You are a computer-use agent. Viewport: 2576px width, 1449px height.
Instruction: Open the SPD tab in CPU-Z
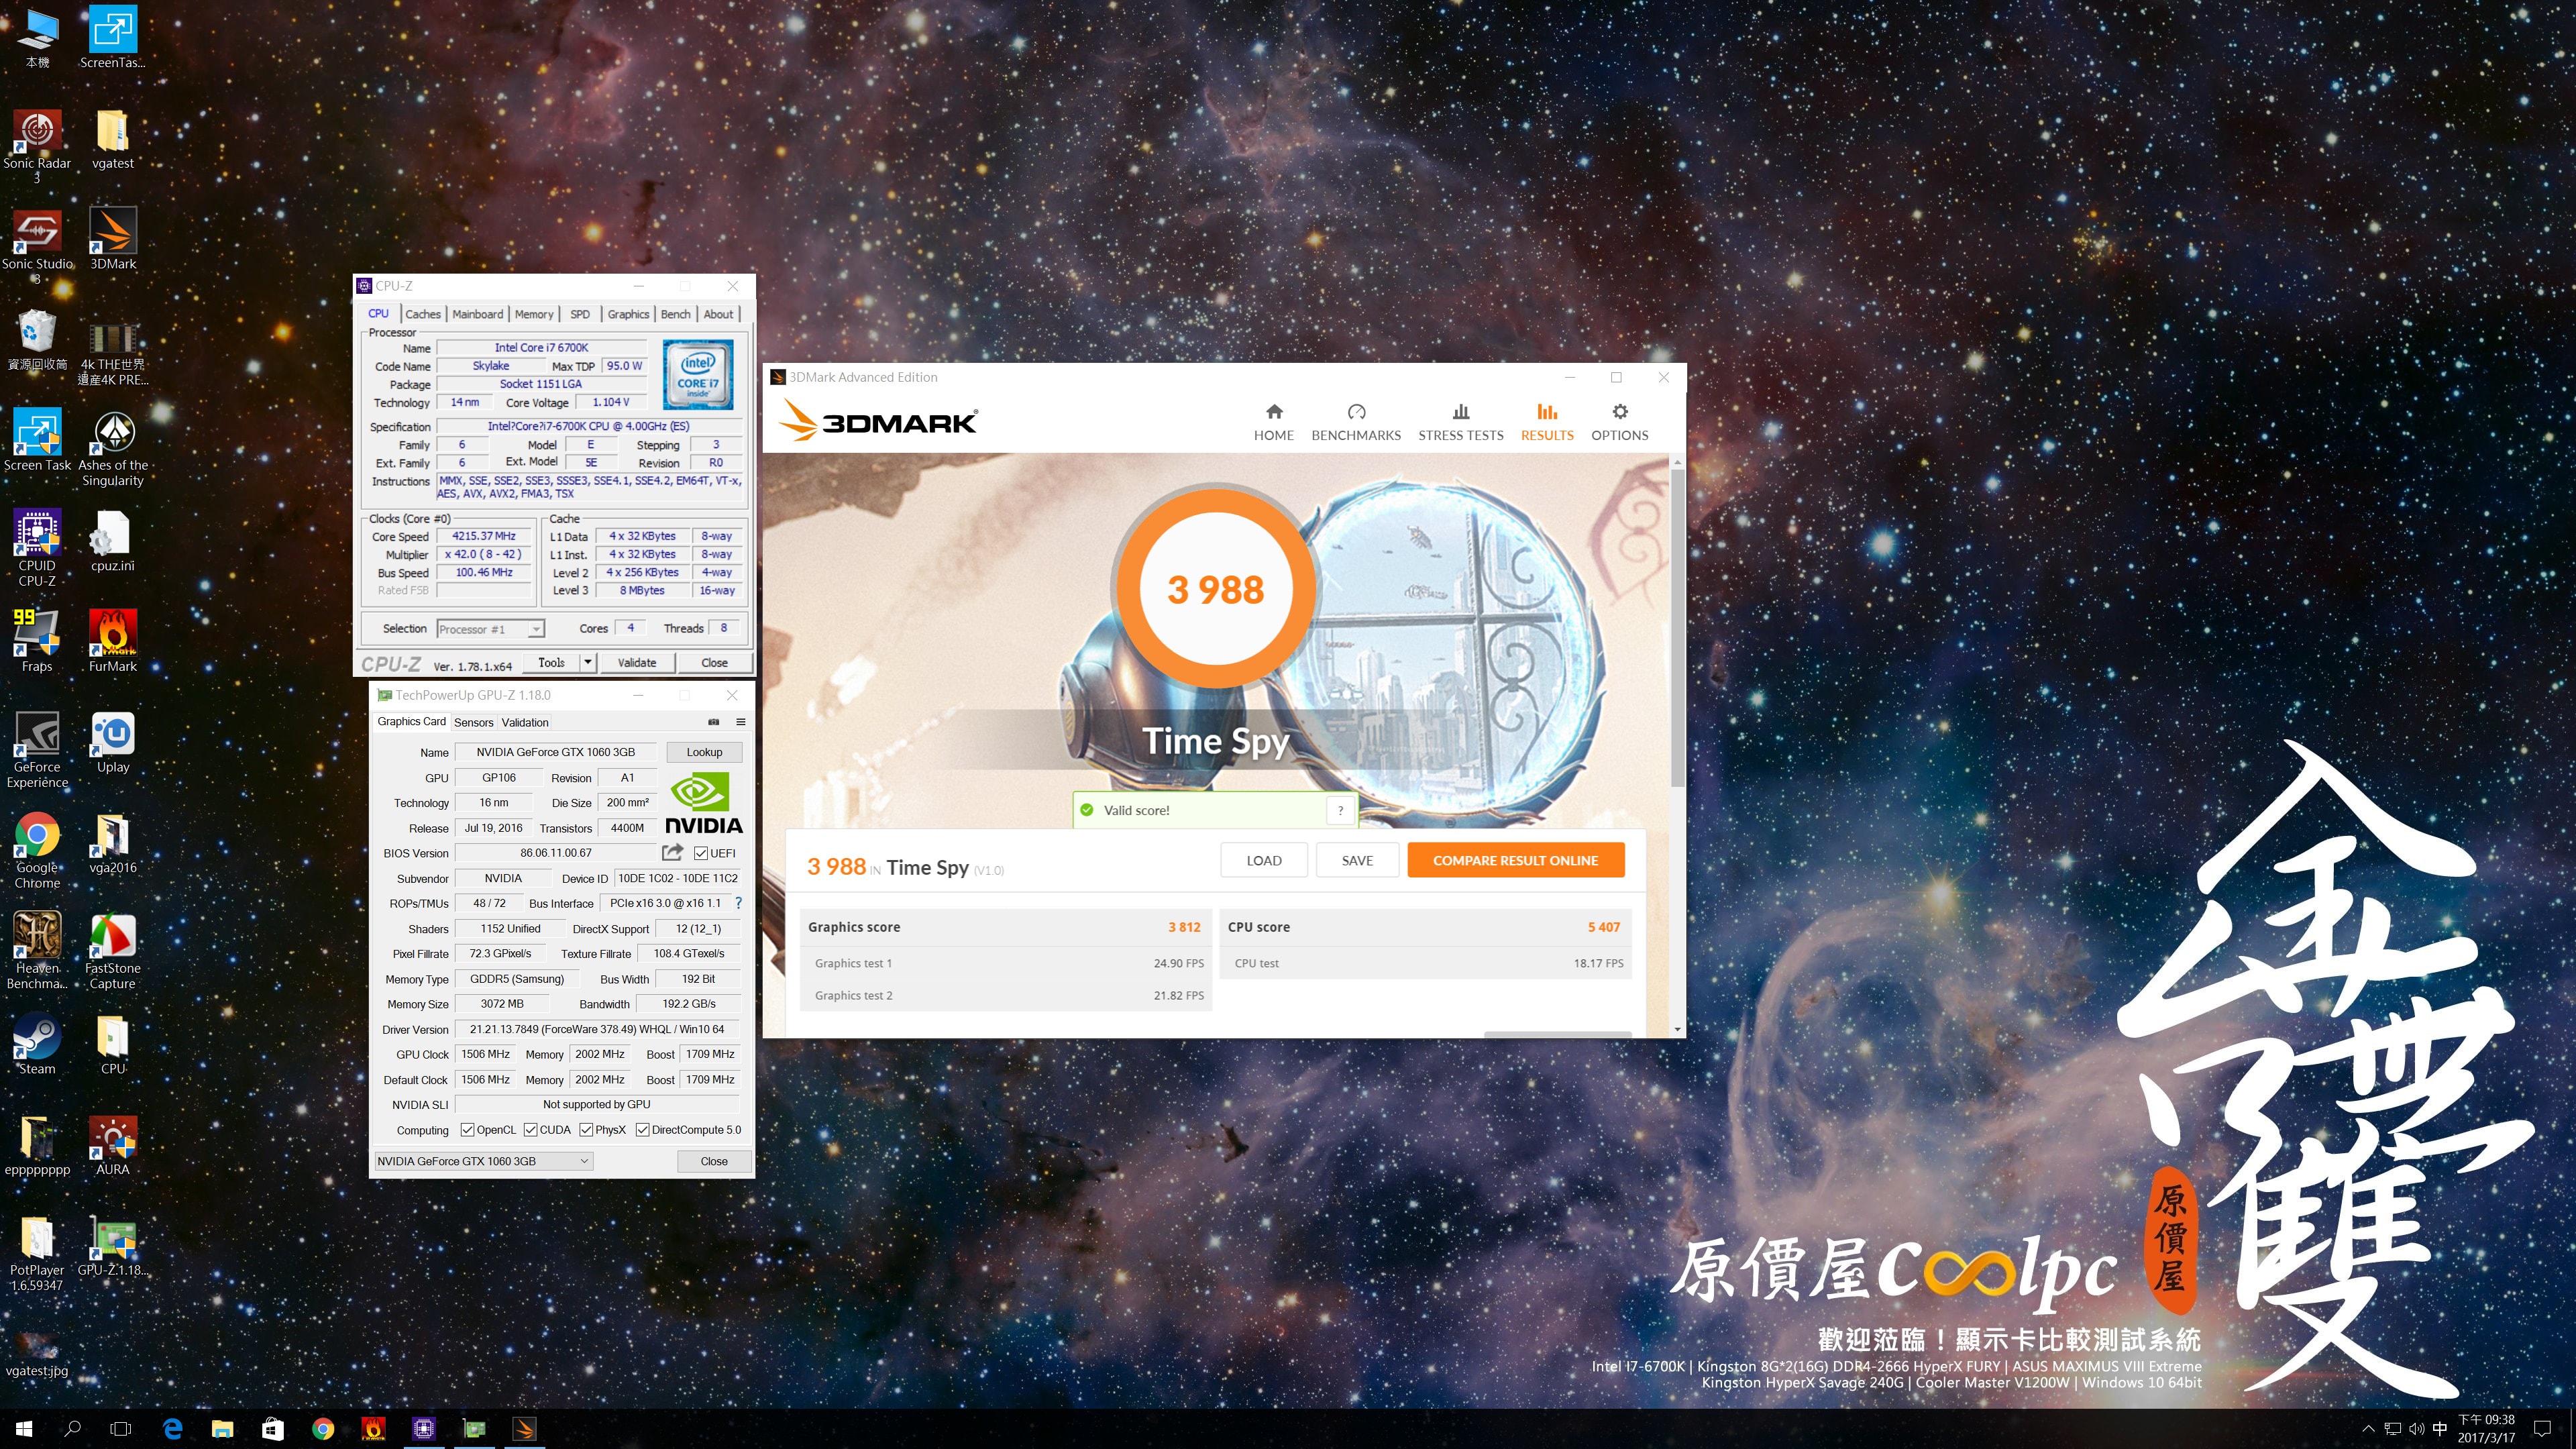click(x=580, y=314)
